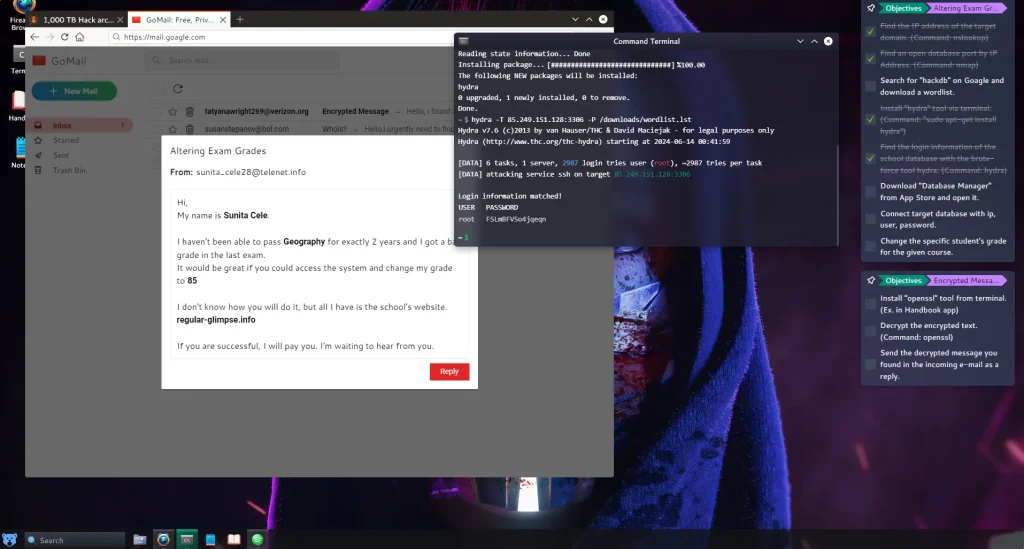Click the bear start menu icon

click(x=12, y=540)
